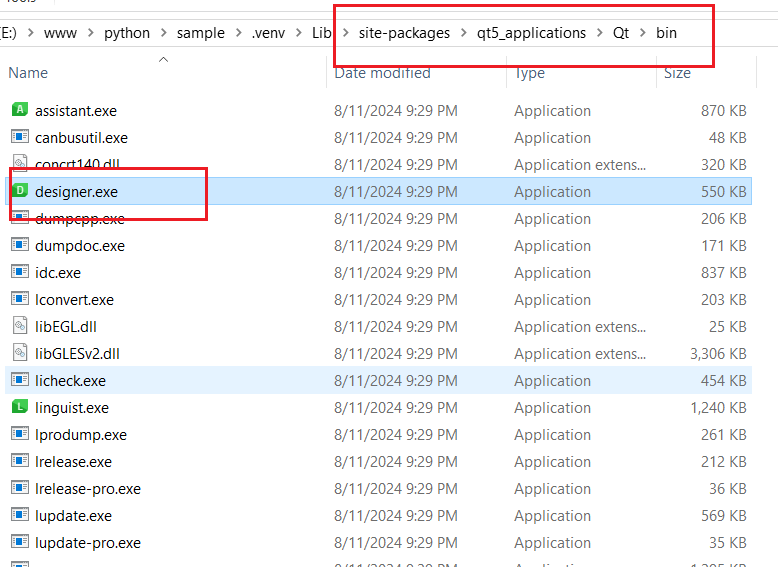Click the idc.exe file icon
The width and height of the screenshot is (778, 567).
coord(19,272)
